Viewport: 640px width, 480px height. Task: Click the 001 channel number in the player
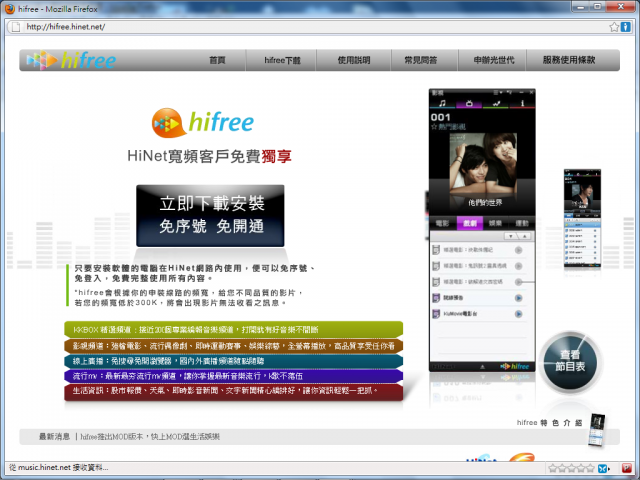pos(440,118)
